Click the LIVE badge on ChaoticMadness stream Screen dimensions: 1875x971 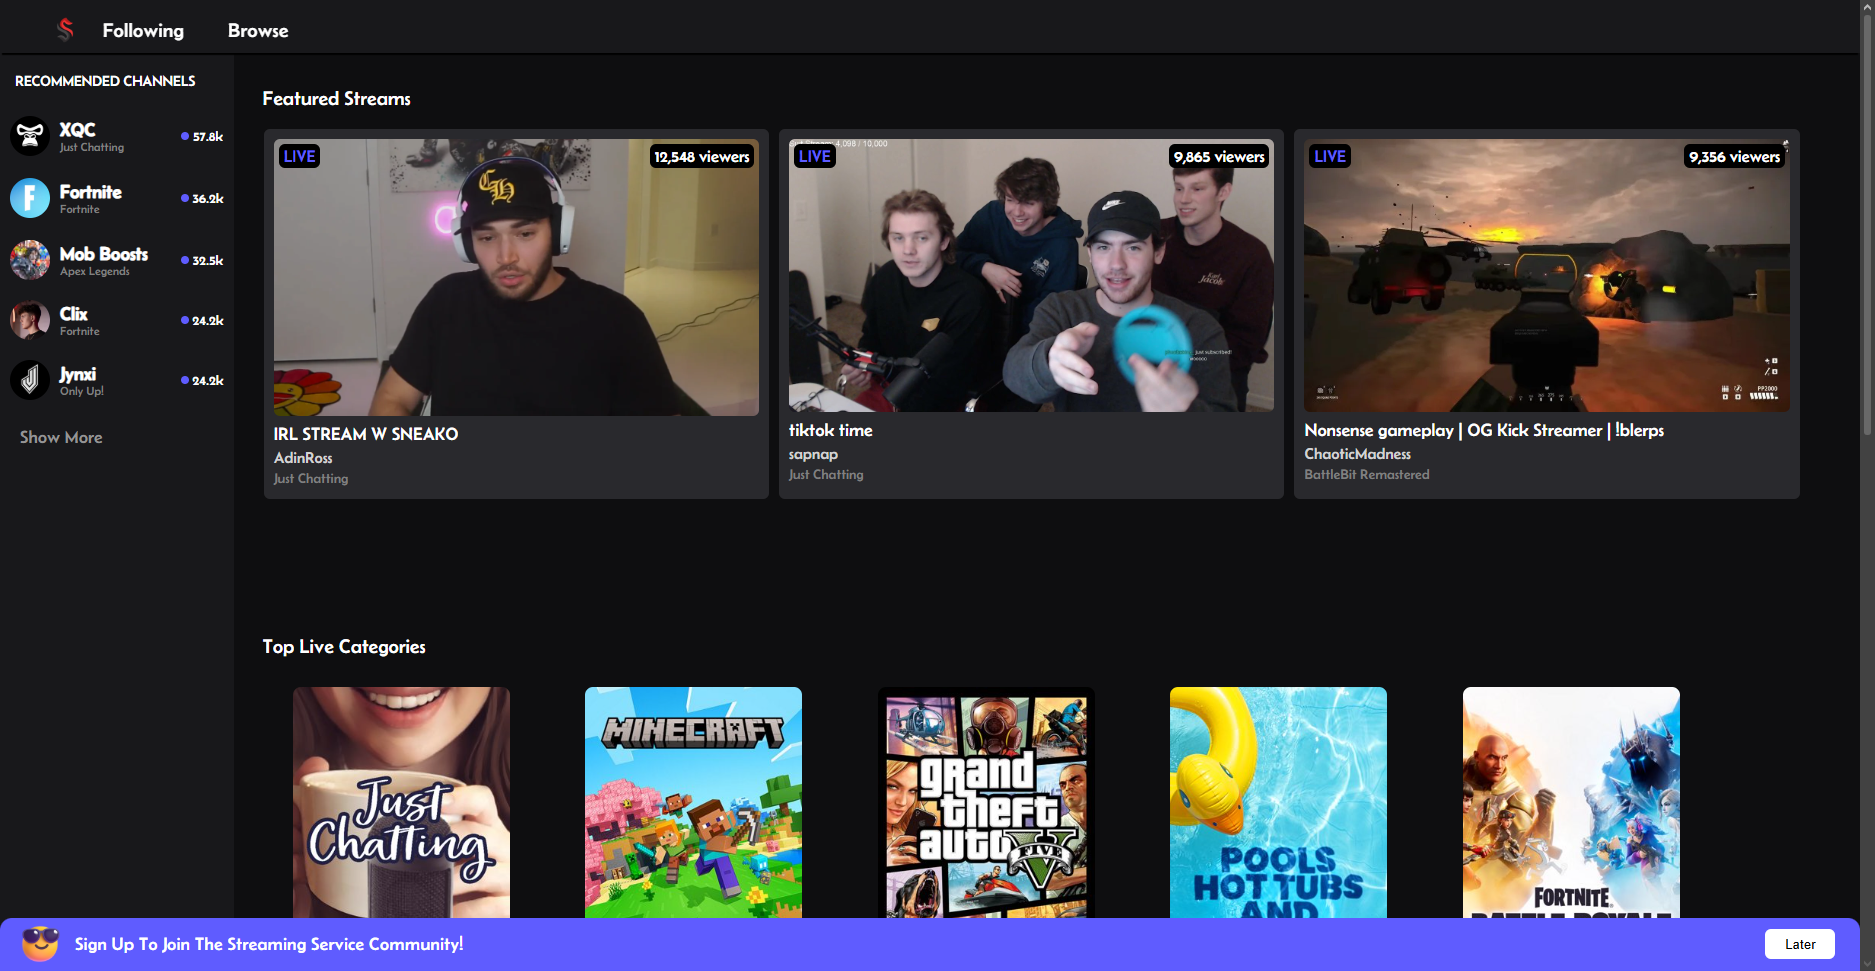click(x=1330, y=156)
